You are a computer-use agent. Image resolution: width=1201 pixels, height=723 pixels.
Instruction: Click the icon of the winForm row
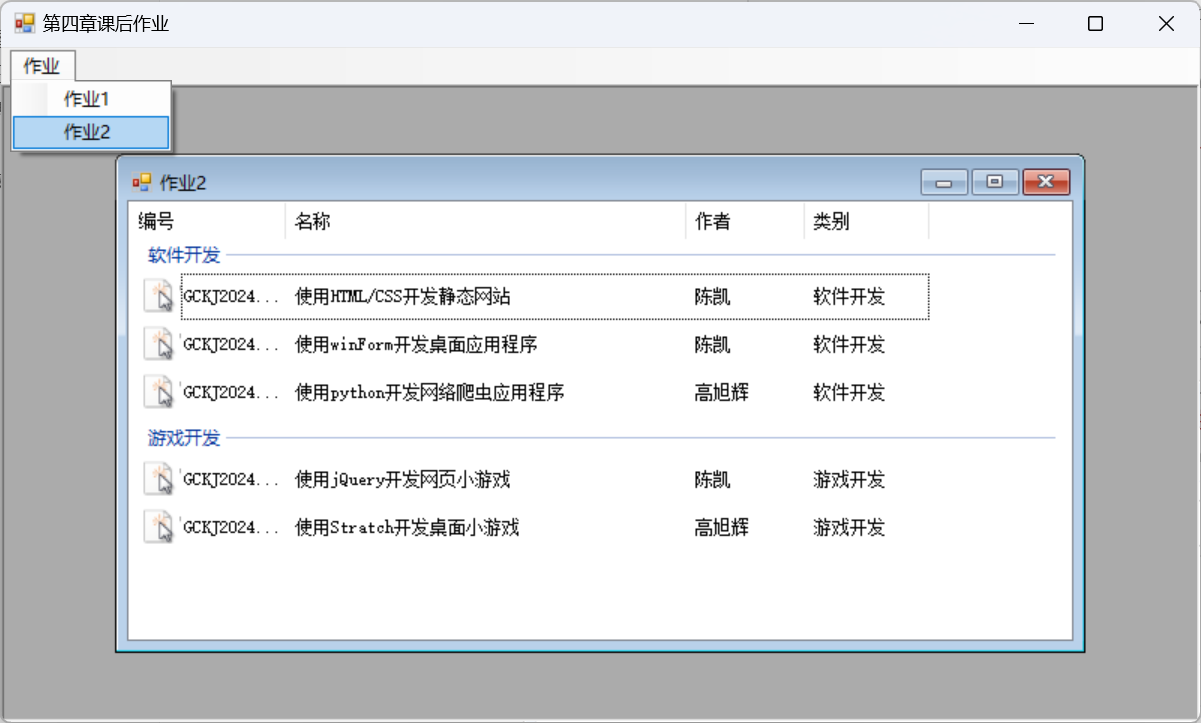pyautogui.click(x=159, y=344)
